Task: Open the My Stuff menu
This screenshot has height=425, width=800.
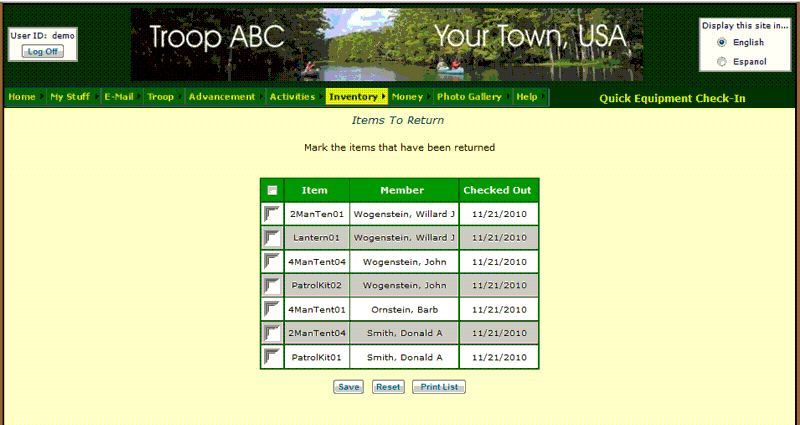Action: pyautogui.click(x=73, y=96)
